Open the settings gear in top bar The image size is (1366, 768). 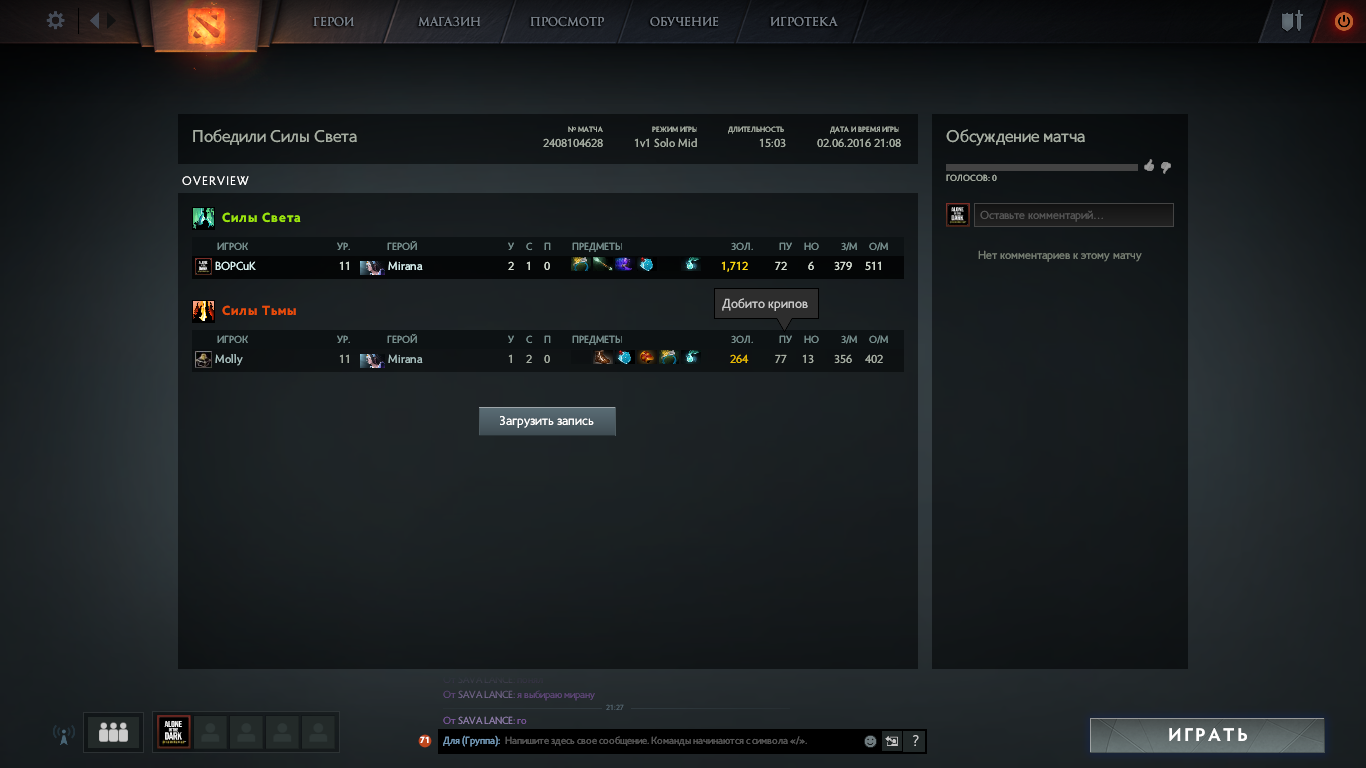55,20
